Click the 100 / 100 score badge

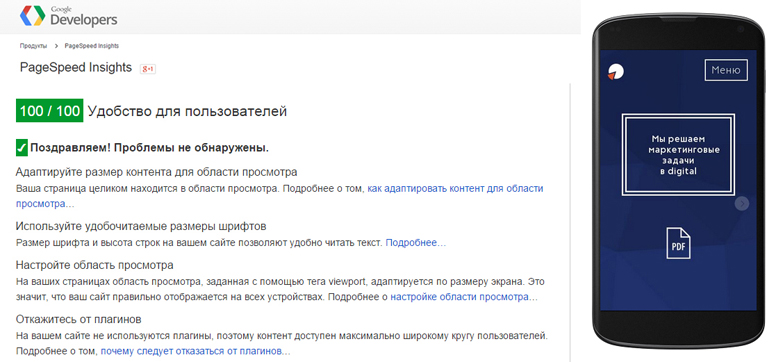(x=49, y=111)
